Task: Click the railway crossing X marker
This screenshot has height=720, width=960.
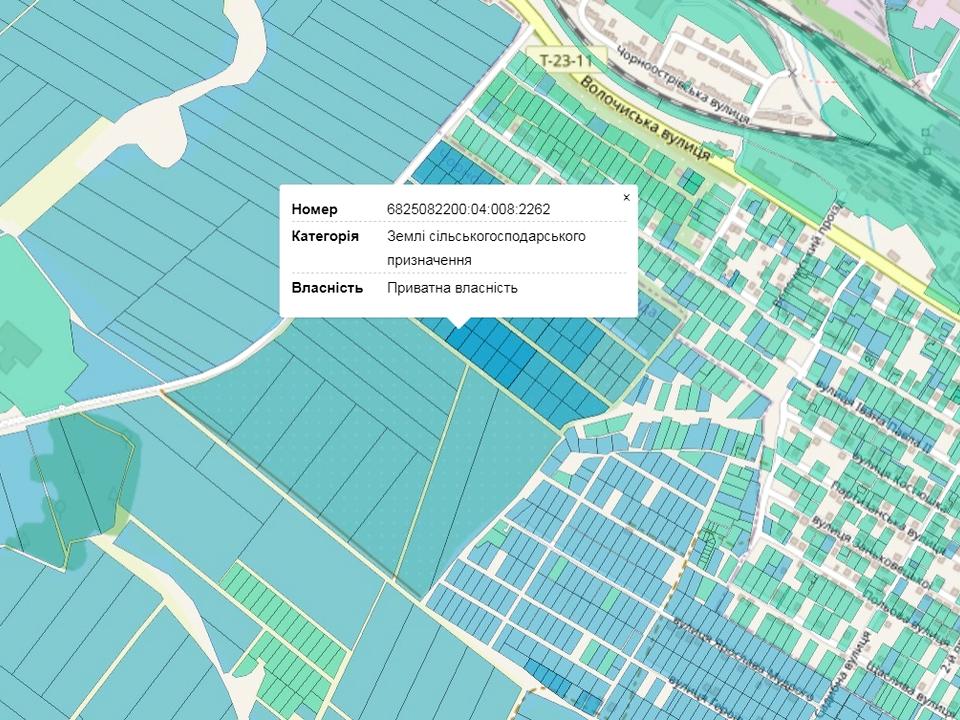Action: [x=792, y=72]
